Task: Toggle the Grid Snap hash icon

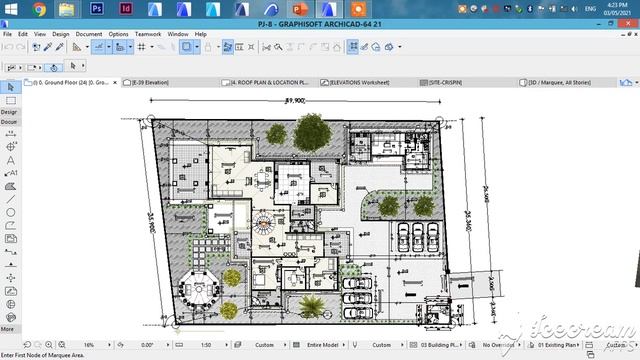Action: [x=142, y=47]
